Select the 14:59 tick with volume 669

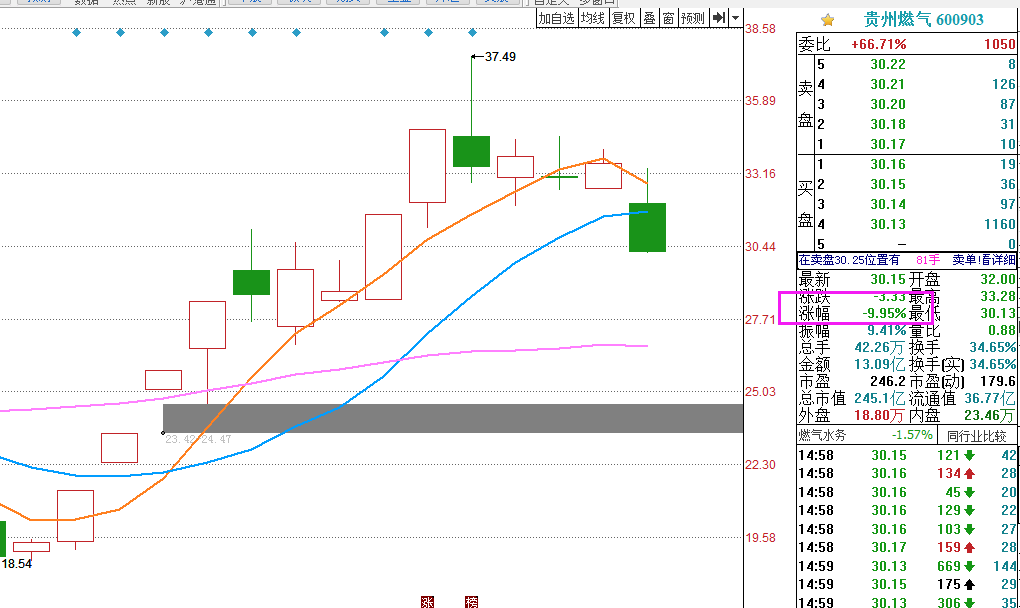(x=907, y=566)
